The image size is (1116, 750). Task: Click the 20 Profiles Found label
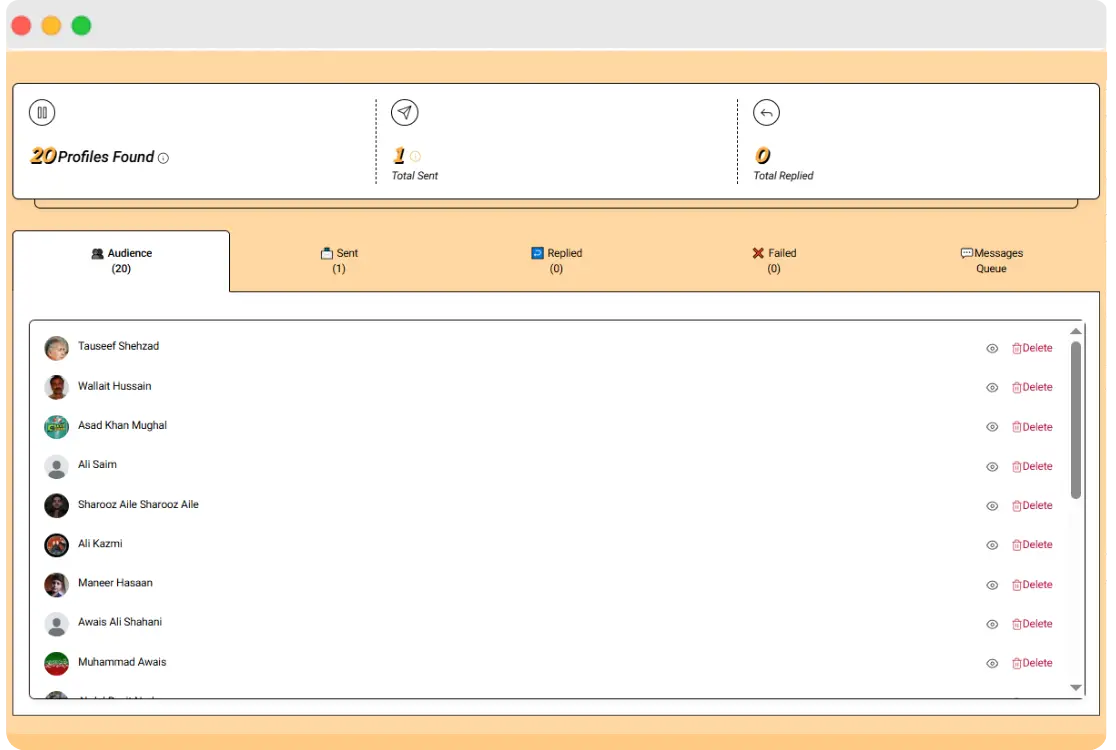[92, 156]
